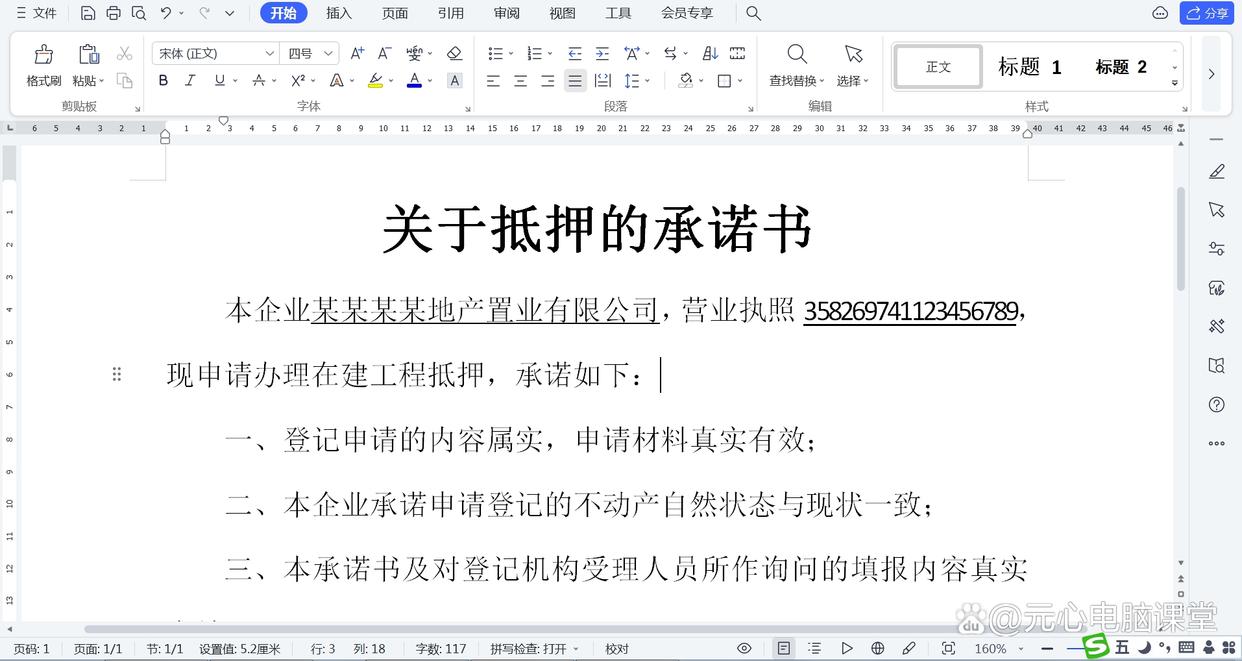Open the 文件 (File) menu
Viewport: 1242px width, 661px height.
point(35,13)
